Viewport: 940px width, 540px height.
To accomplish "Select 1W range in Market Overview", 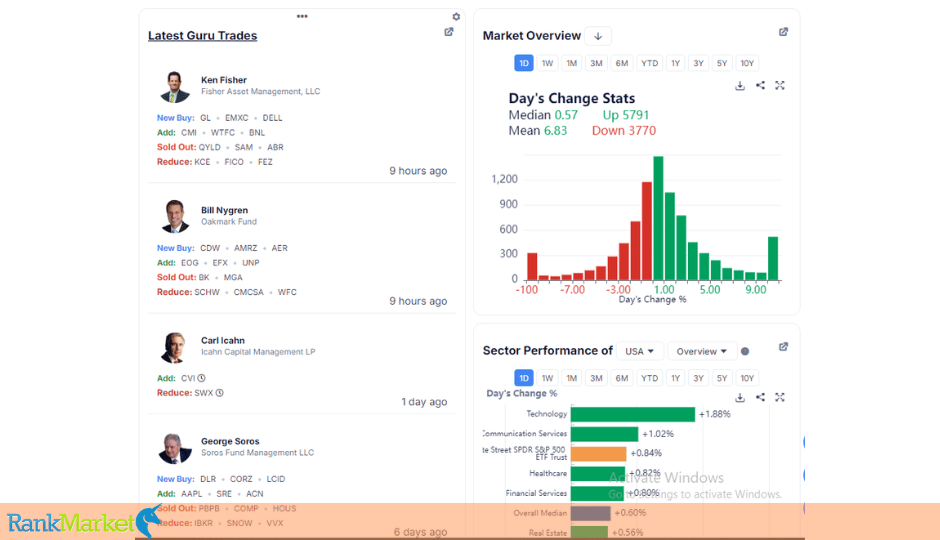I will (547, 63).
